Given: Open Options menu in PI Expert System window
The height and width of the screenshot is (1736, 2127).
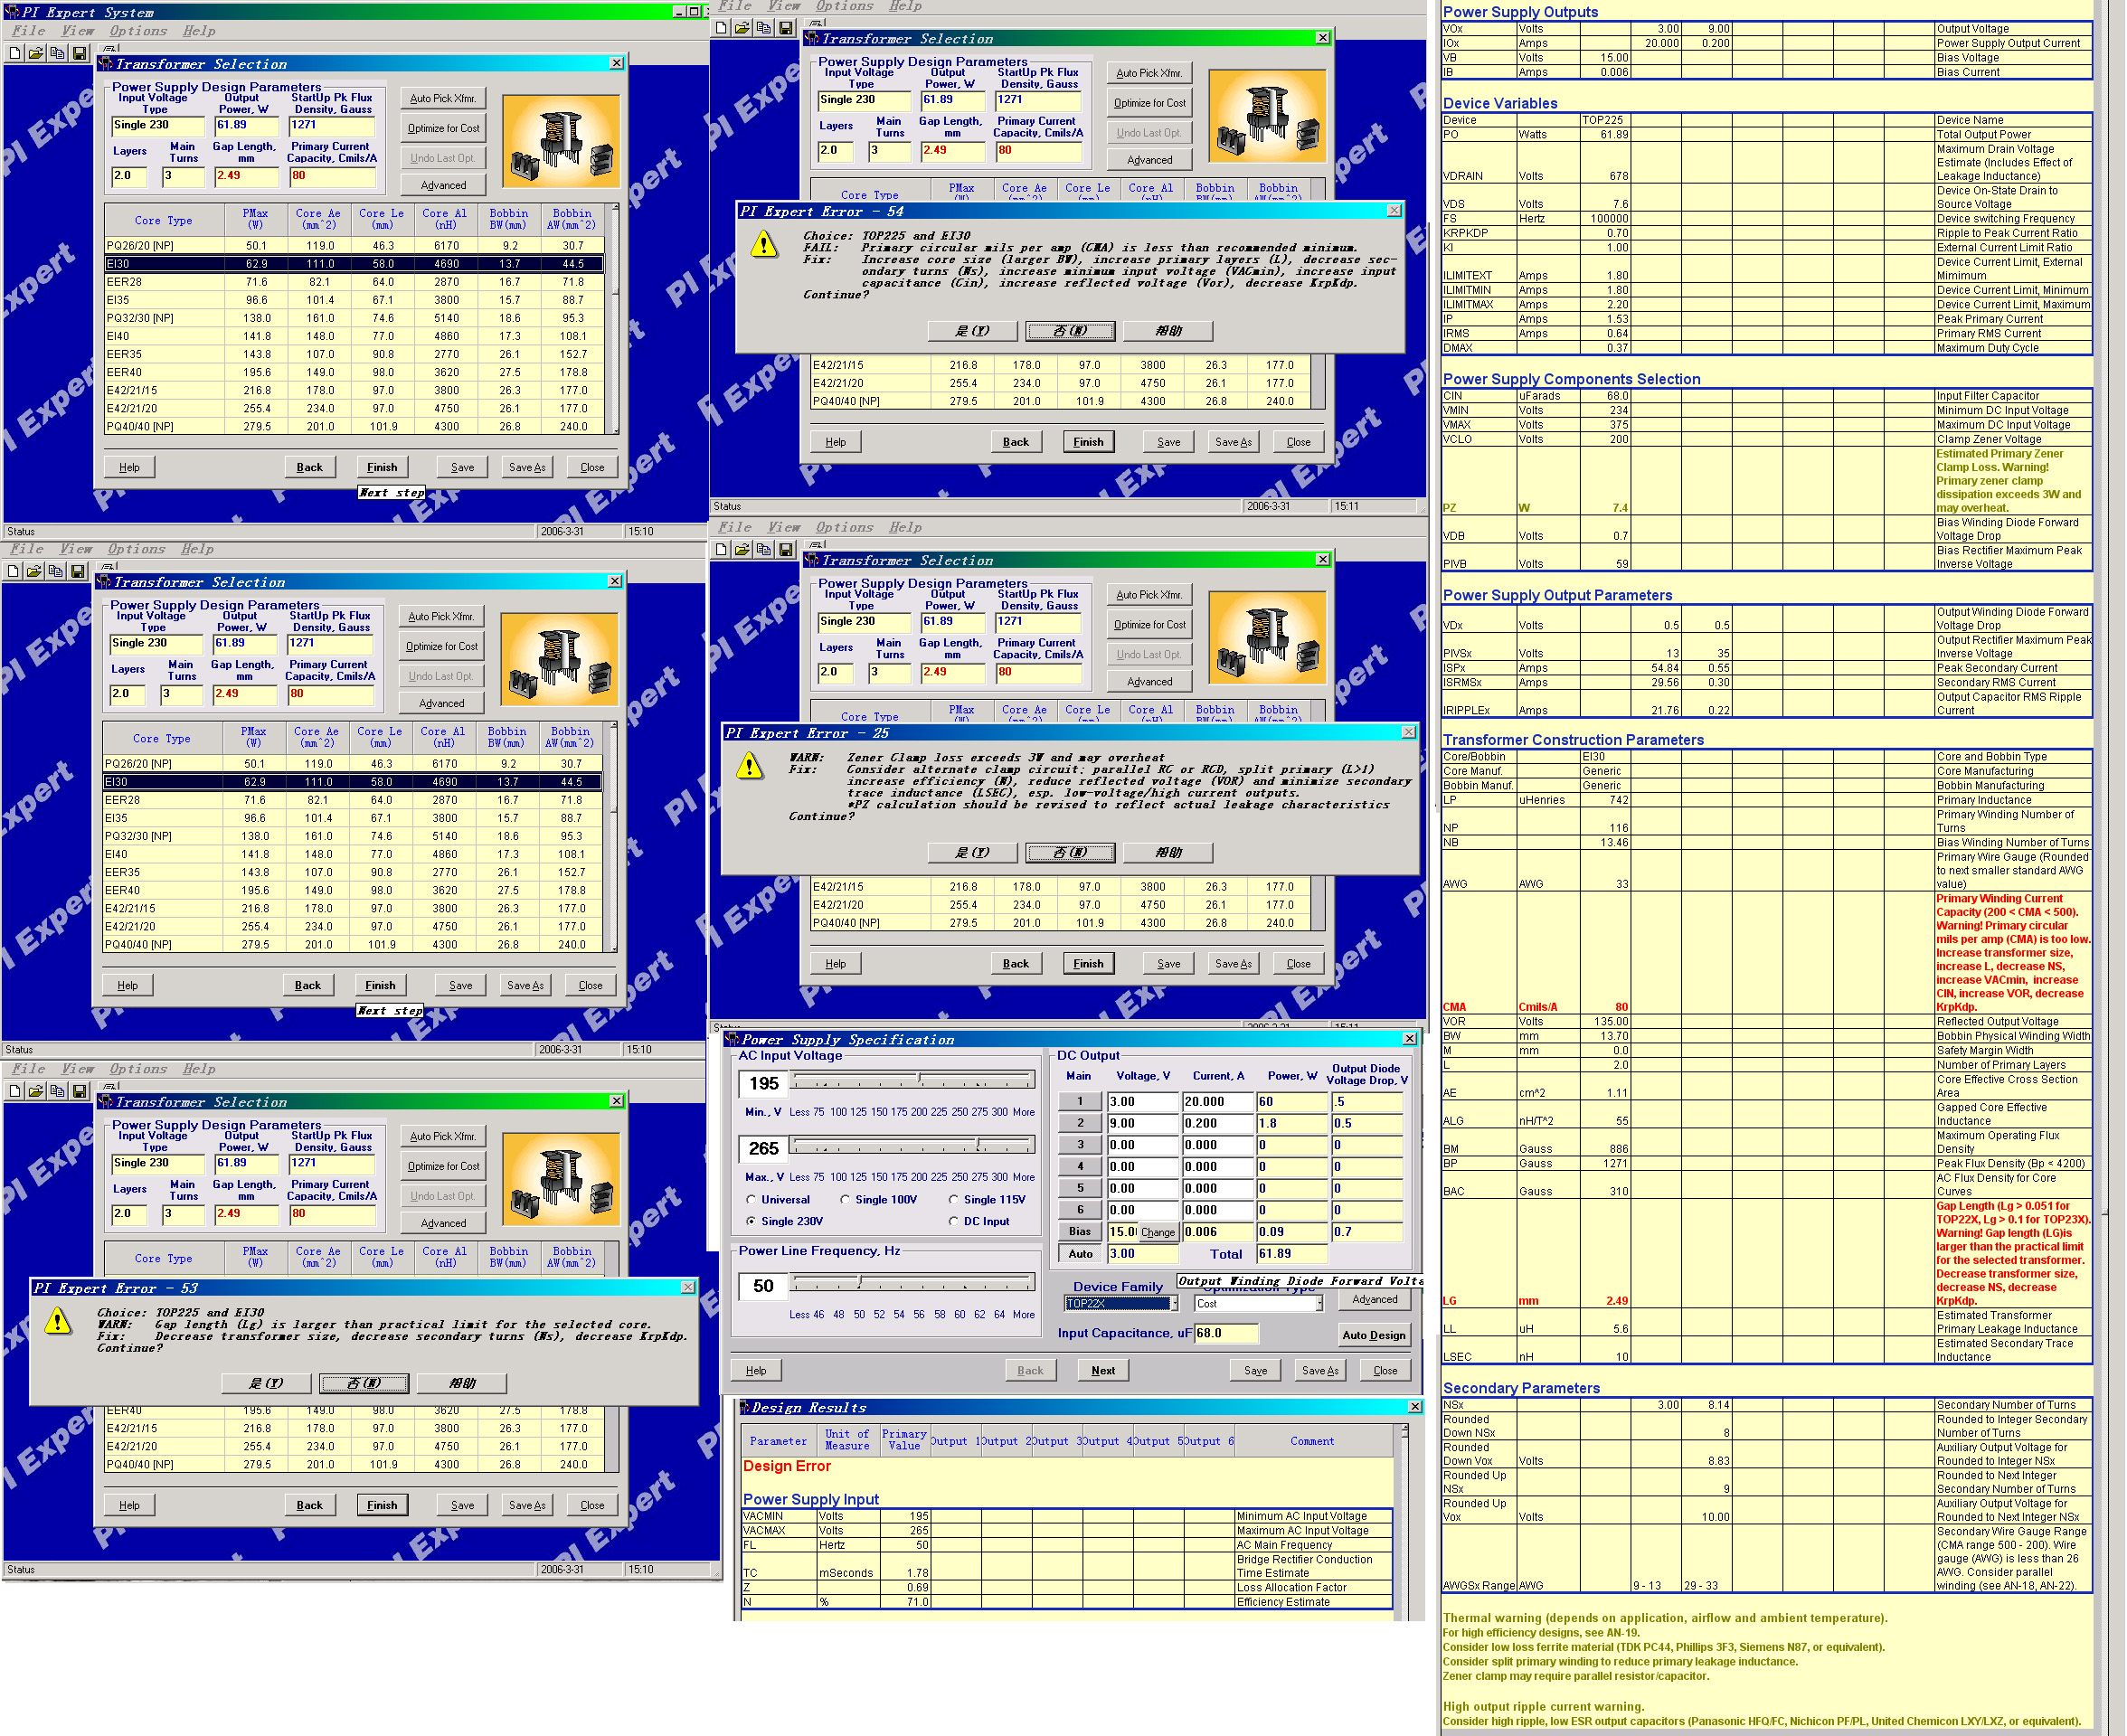Looking at the screenshot, I should 138,31.
